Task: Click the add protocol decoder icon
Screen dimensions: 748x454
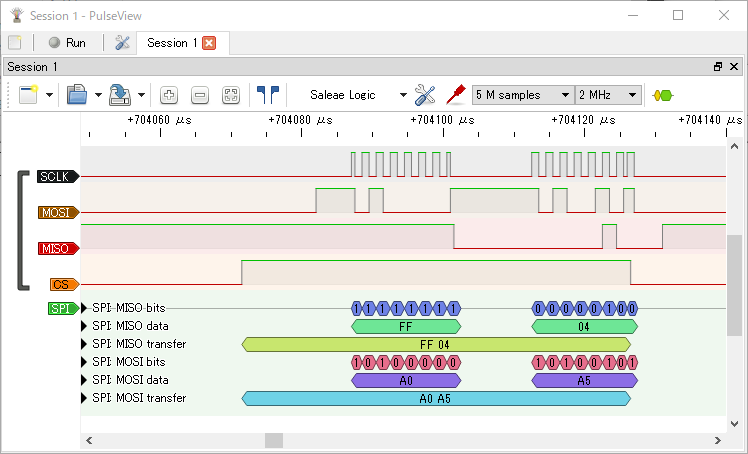Action: (662, 95)
